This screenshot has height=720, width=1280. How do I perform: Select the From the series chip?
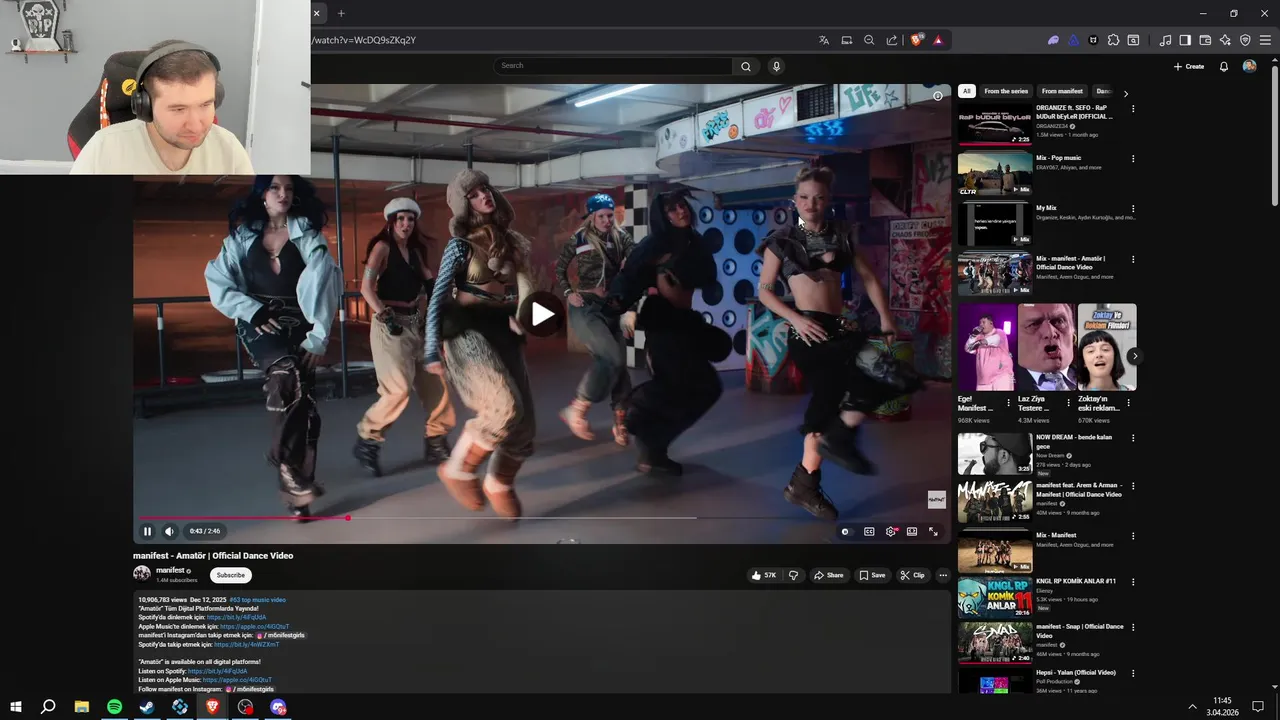tap(1006, 91)
